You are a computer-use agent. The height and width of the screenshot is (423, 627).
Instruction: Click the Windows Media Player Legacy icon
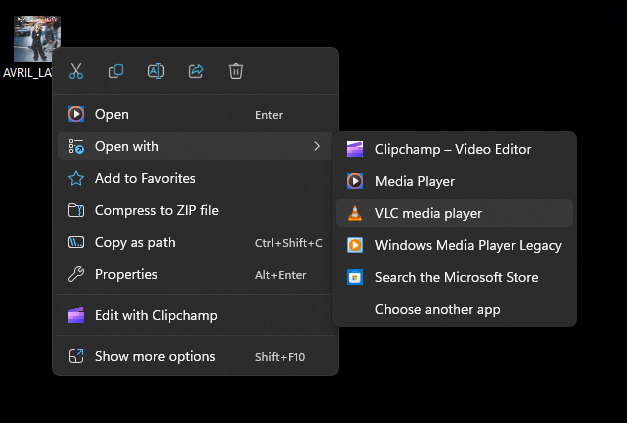355,245
